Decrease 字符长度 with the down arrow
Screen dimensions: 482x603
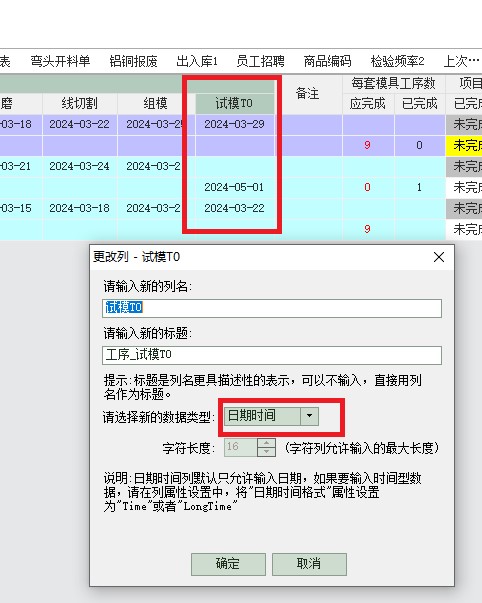pos(266,451)
